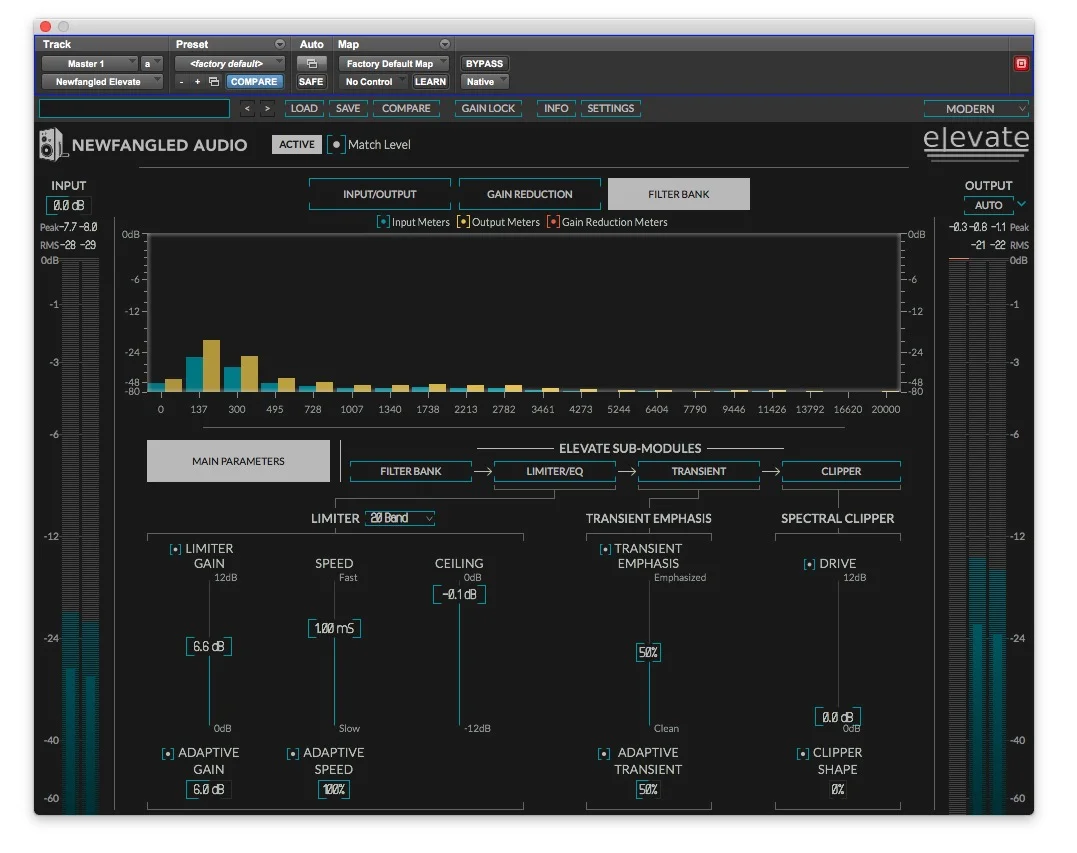Open LIMITER/EQ sub-module
1077x853 pixels.
click(554, 471)
